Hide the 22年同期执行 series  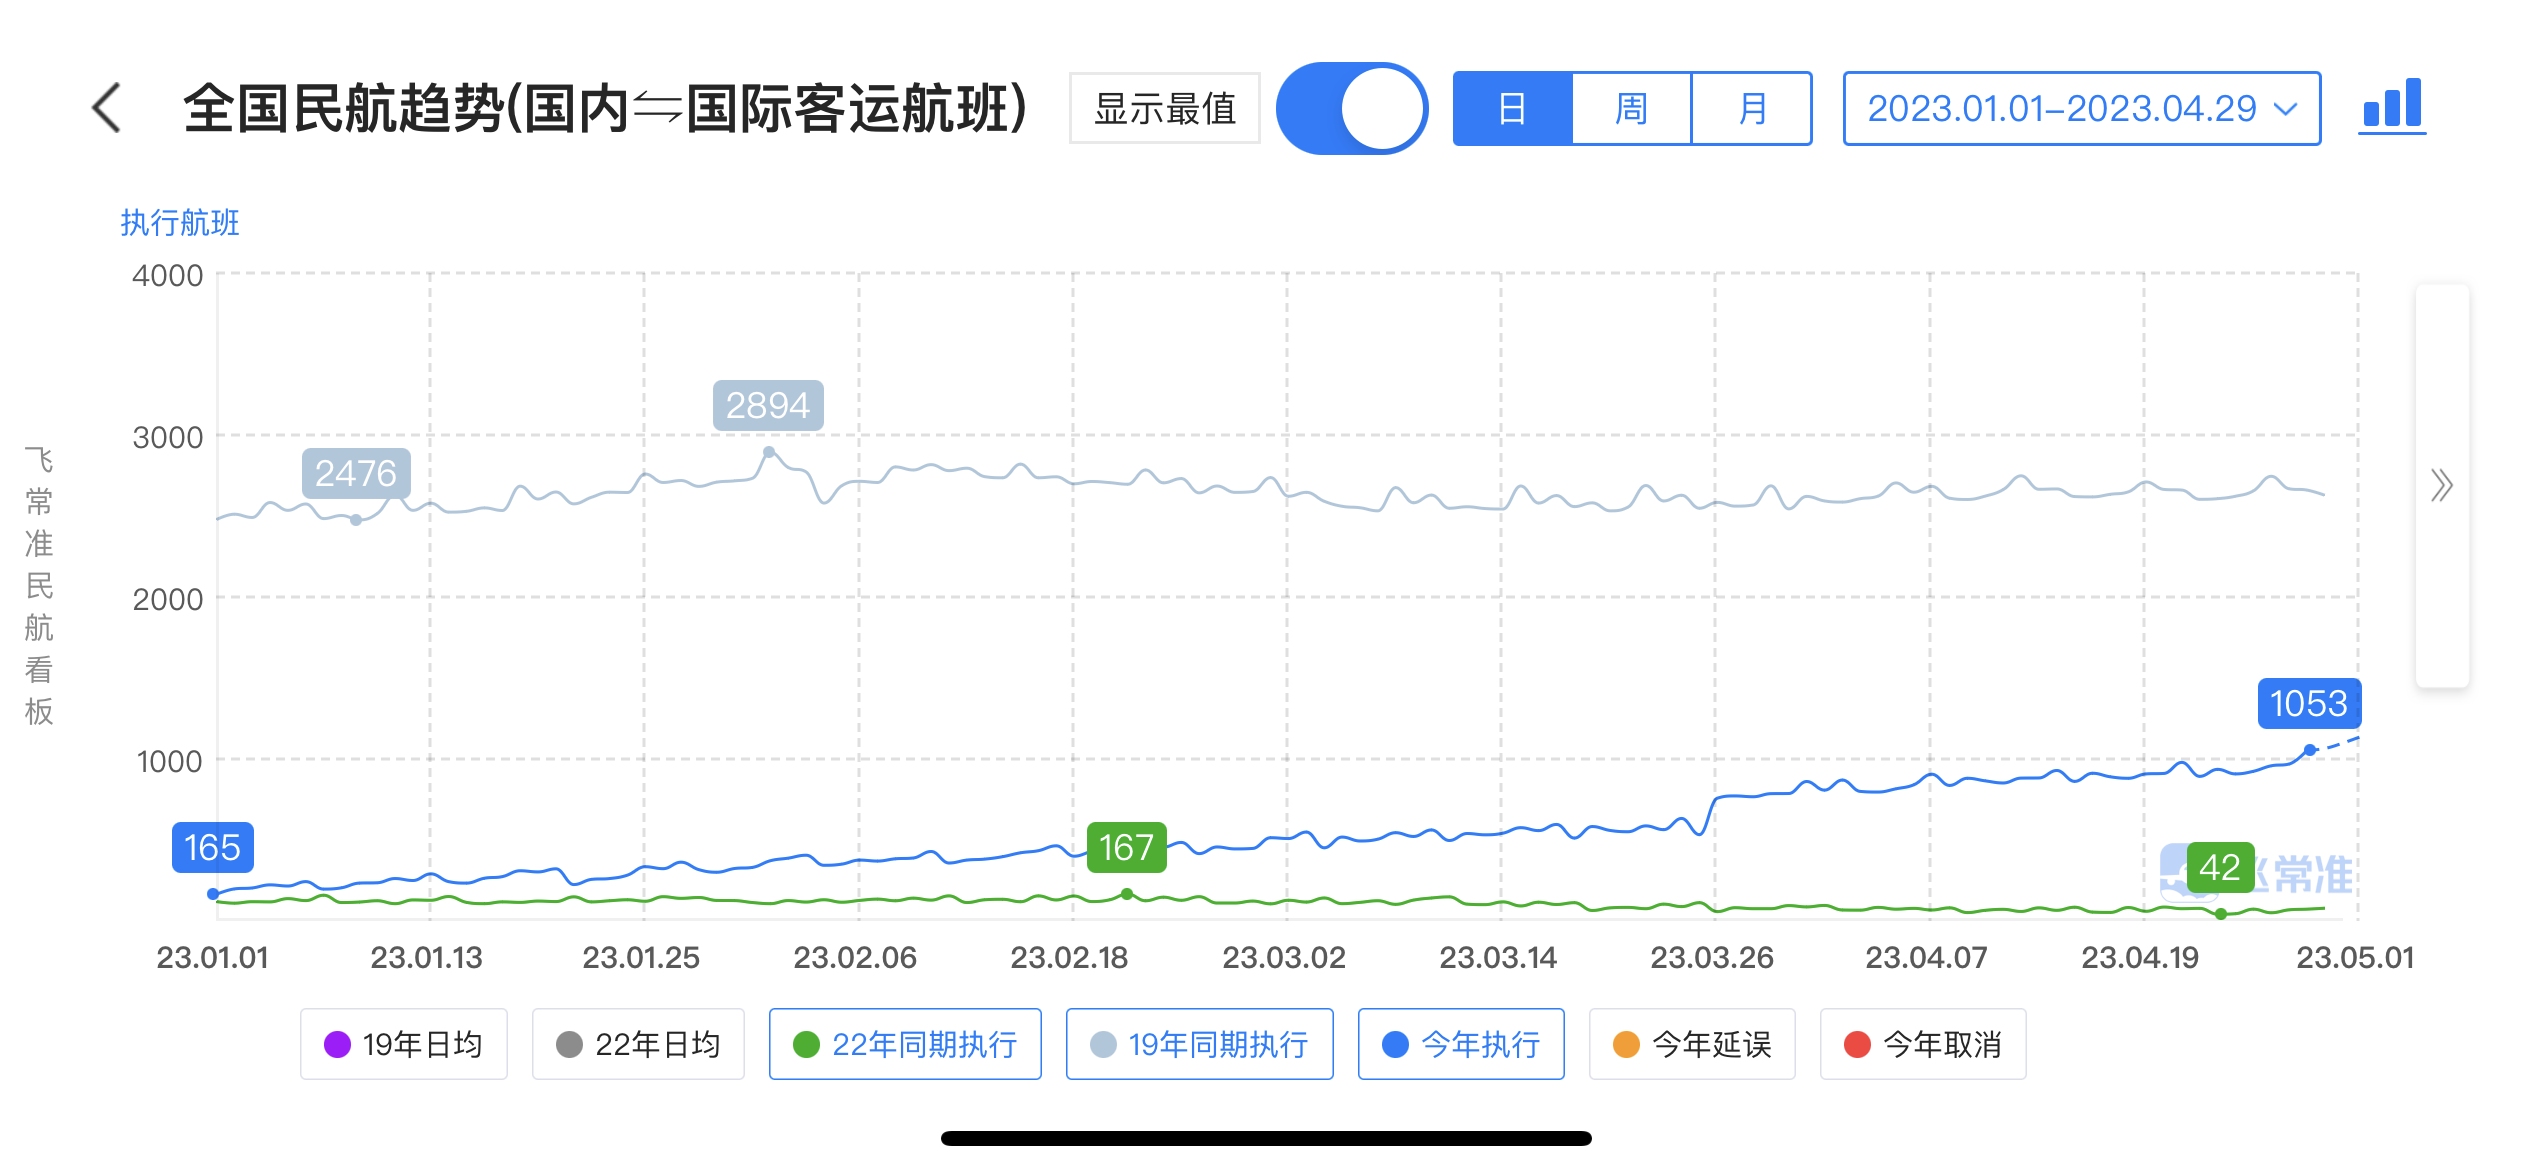click(x=905, y=1044)
